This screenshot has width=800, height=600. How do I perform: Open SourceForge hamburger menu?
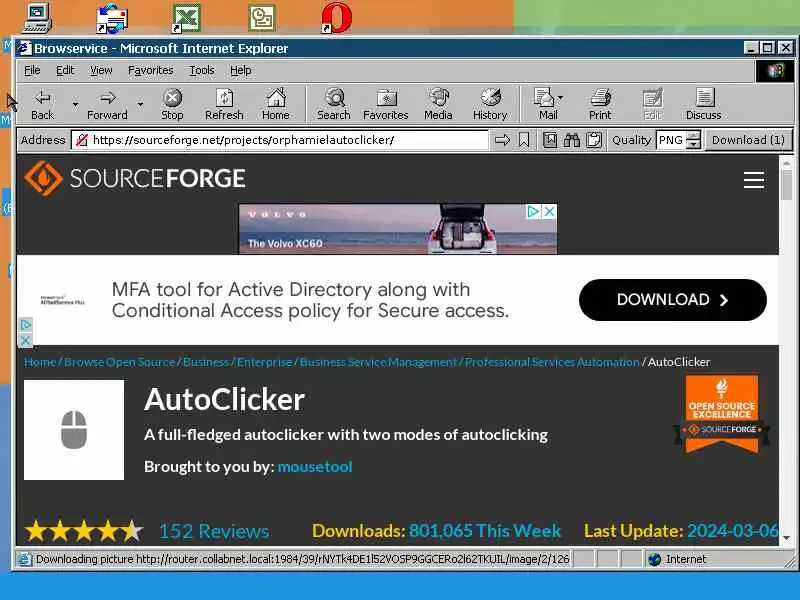click(x=754, y=180)
